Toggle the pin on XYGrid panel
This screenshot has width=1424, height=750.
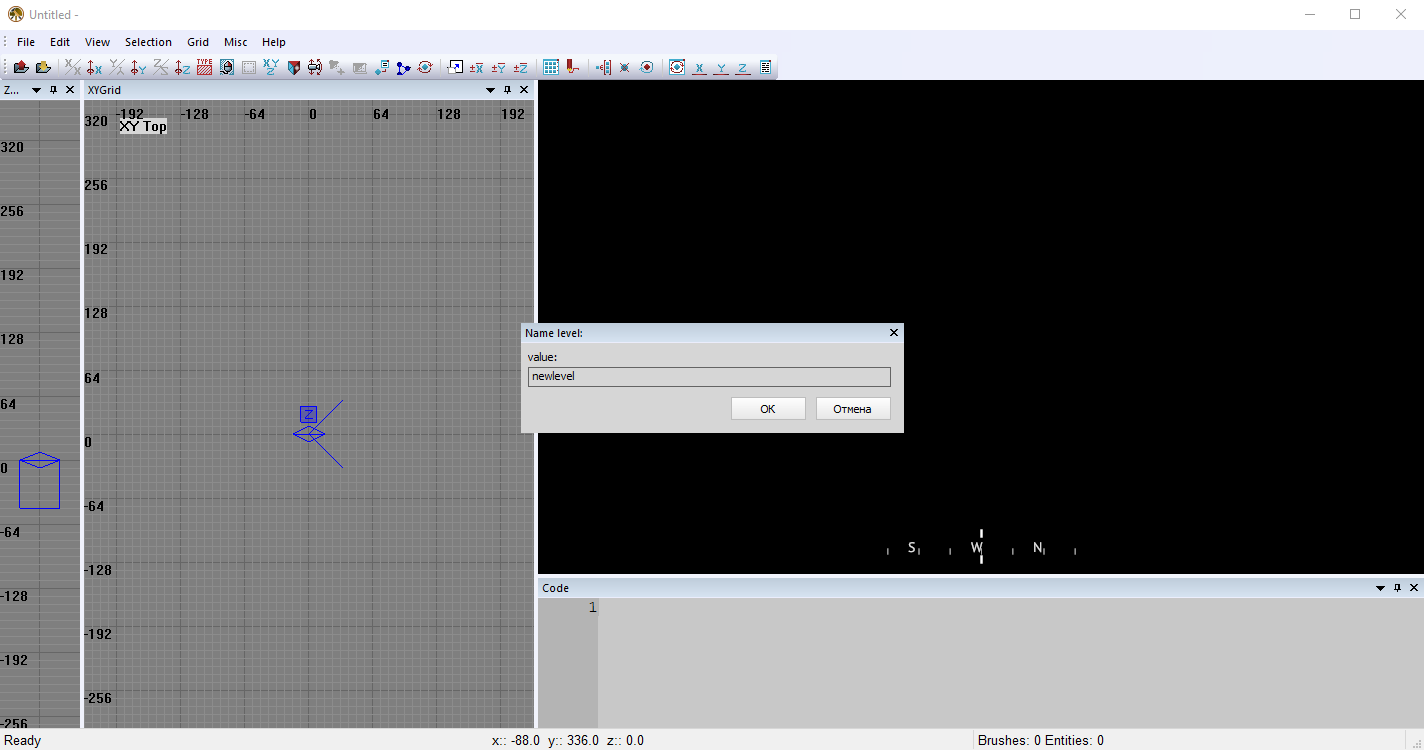click(507, 90)
